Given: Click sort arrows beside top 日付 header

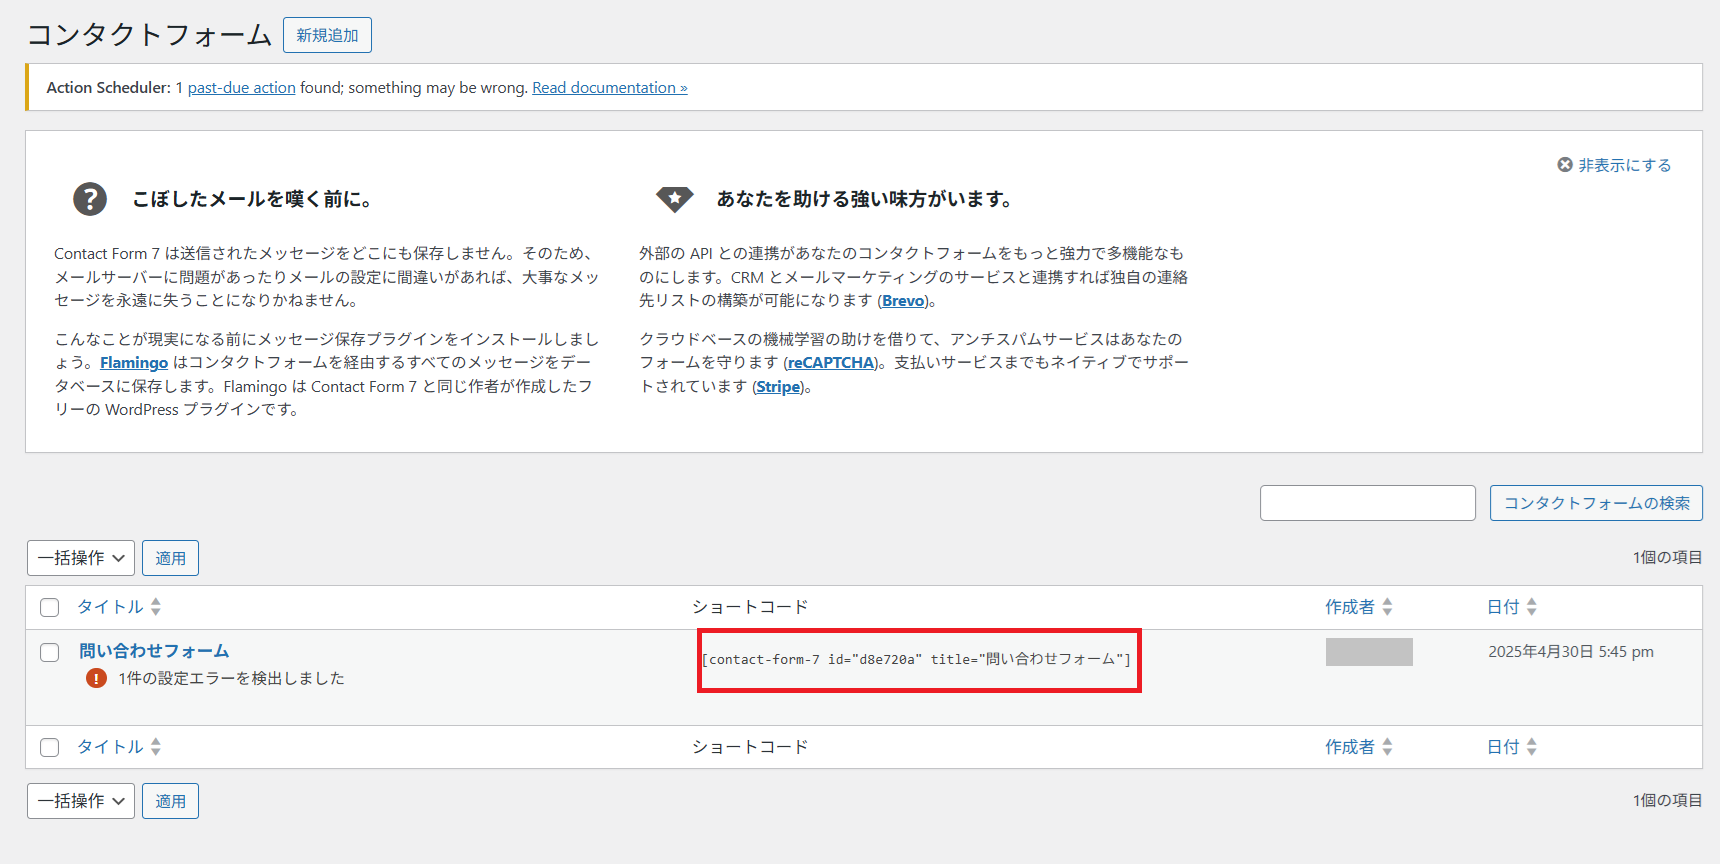Looking at the screenshot, I should click(x=1531, y=607).
